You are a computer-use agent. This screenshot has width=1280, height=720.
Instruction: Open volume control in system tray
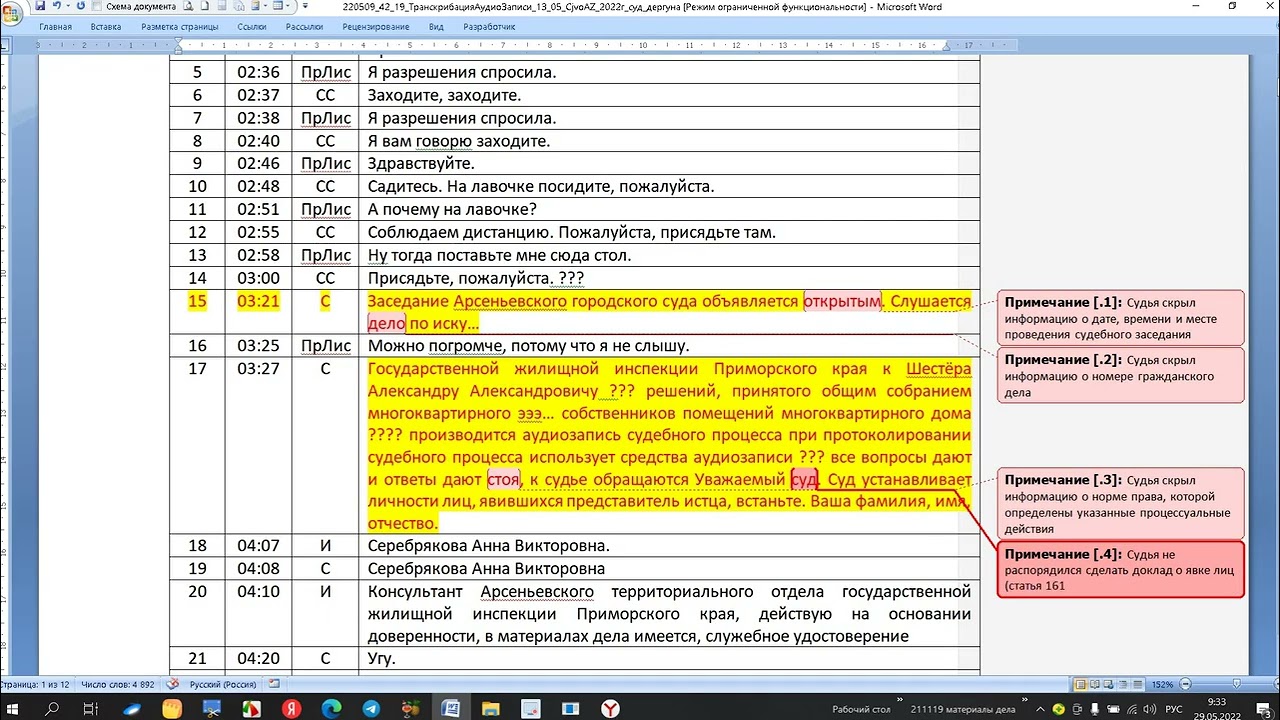point(1149,709)
